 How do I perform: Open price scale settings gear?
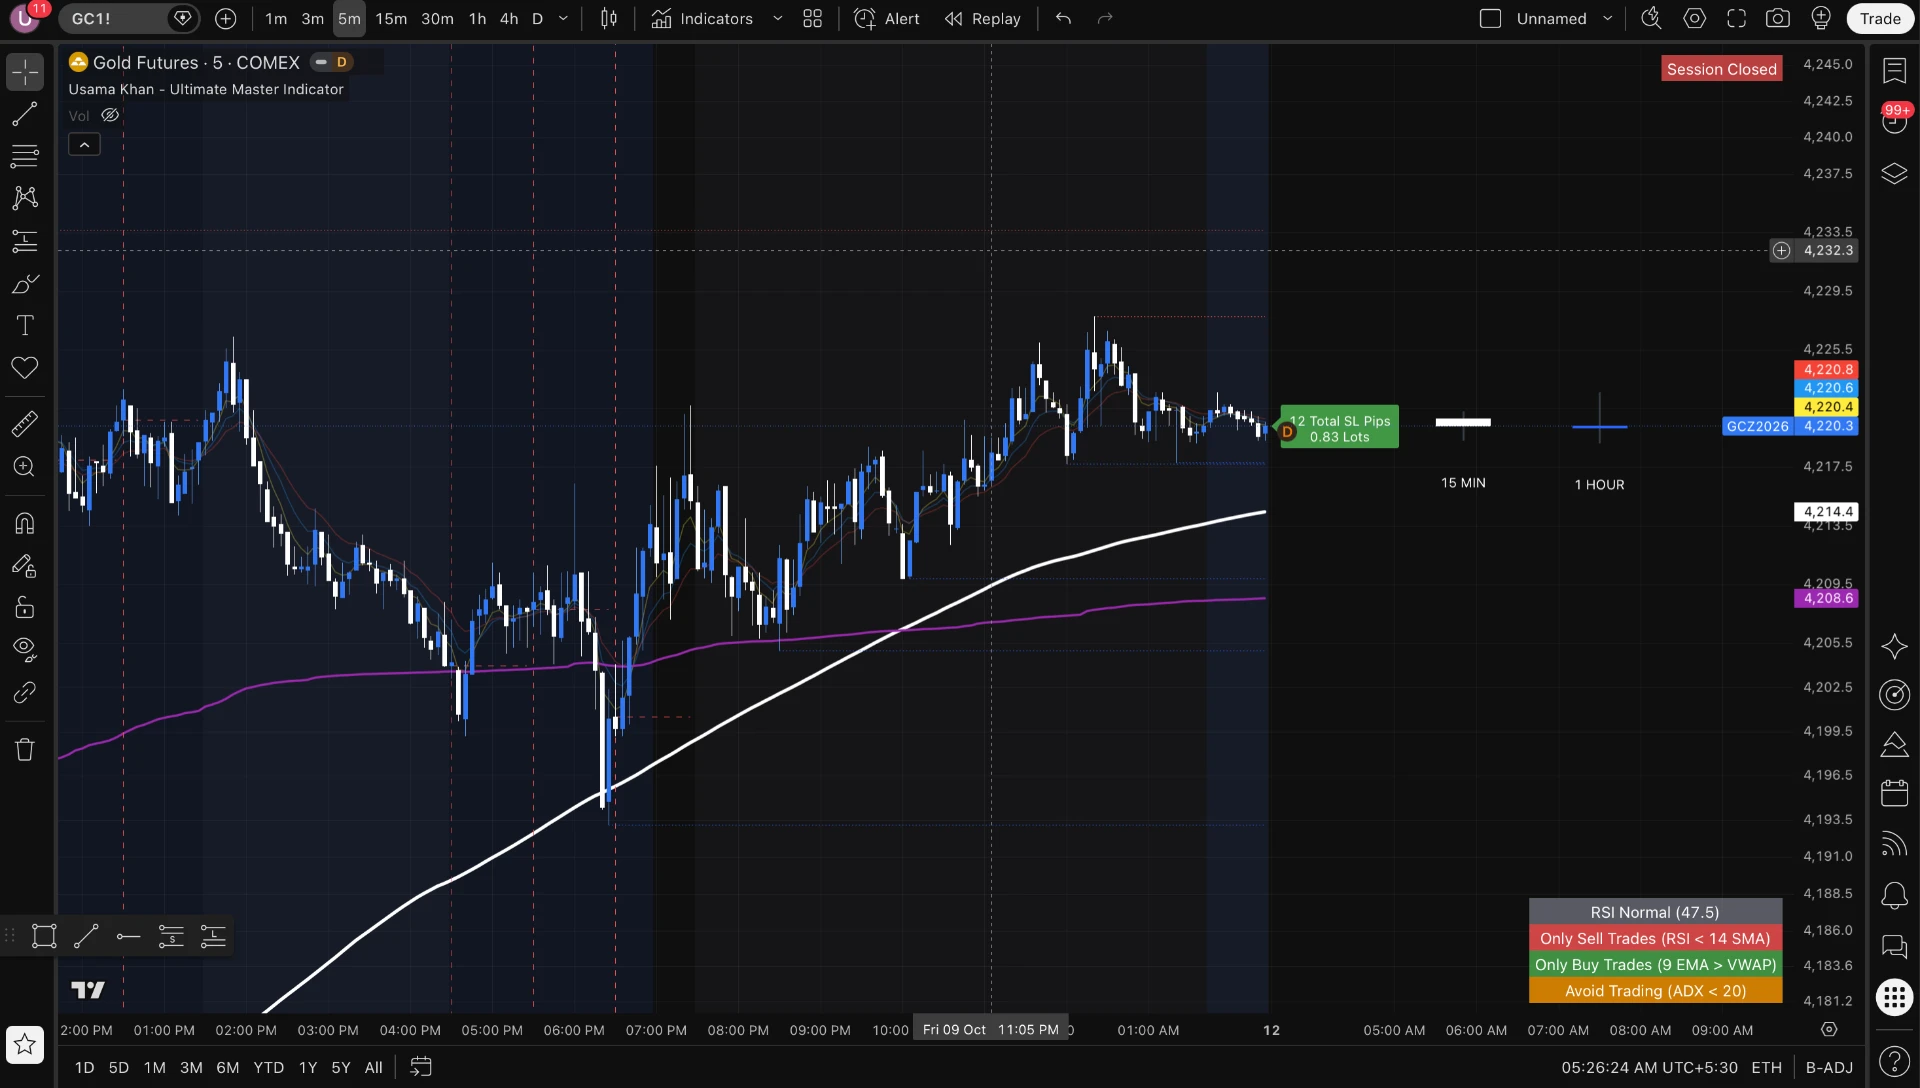[1829, 1029]
